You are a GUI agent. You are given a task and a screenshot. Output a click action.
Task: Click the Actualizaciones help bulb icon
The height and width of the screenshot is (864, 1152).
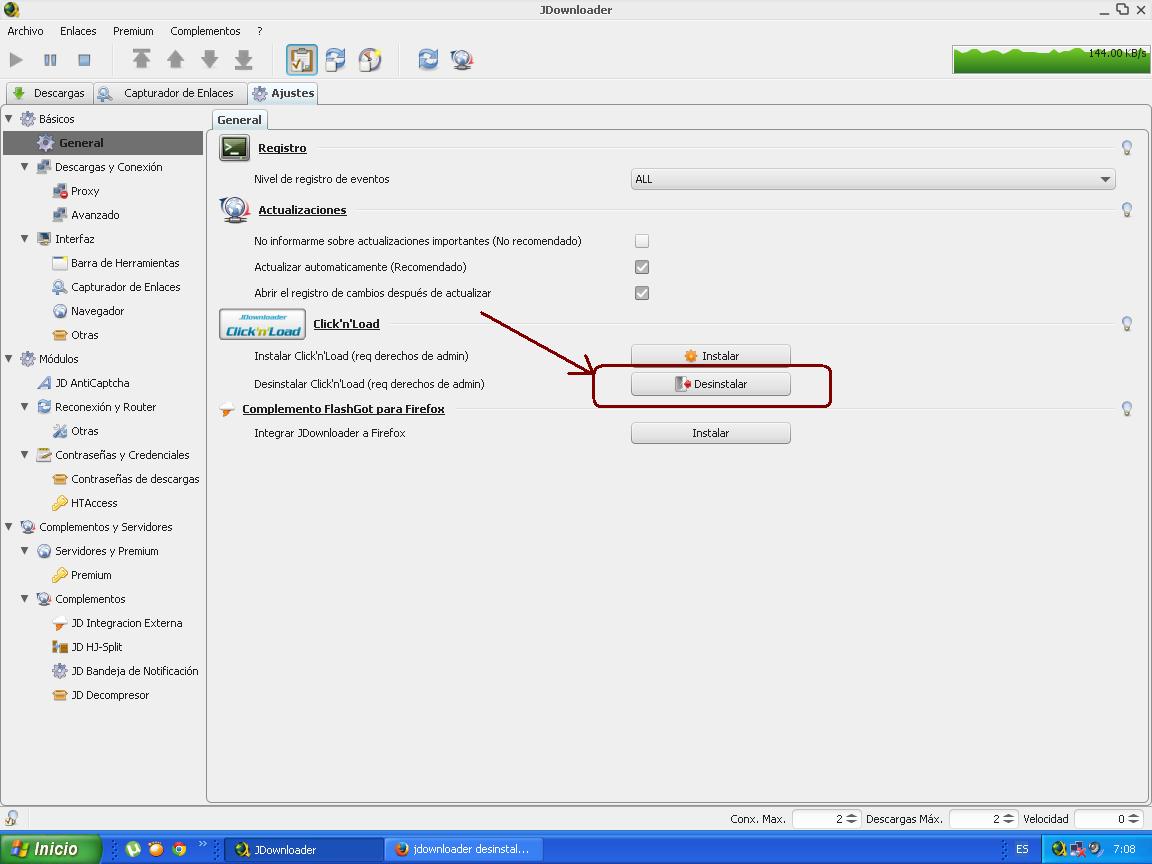pos(1127,210)
